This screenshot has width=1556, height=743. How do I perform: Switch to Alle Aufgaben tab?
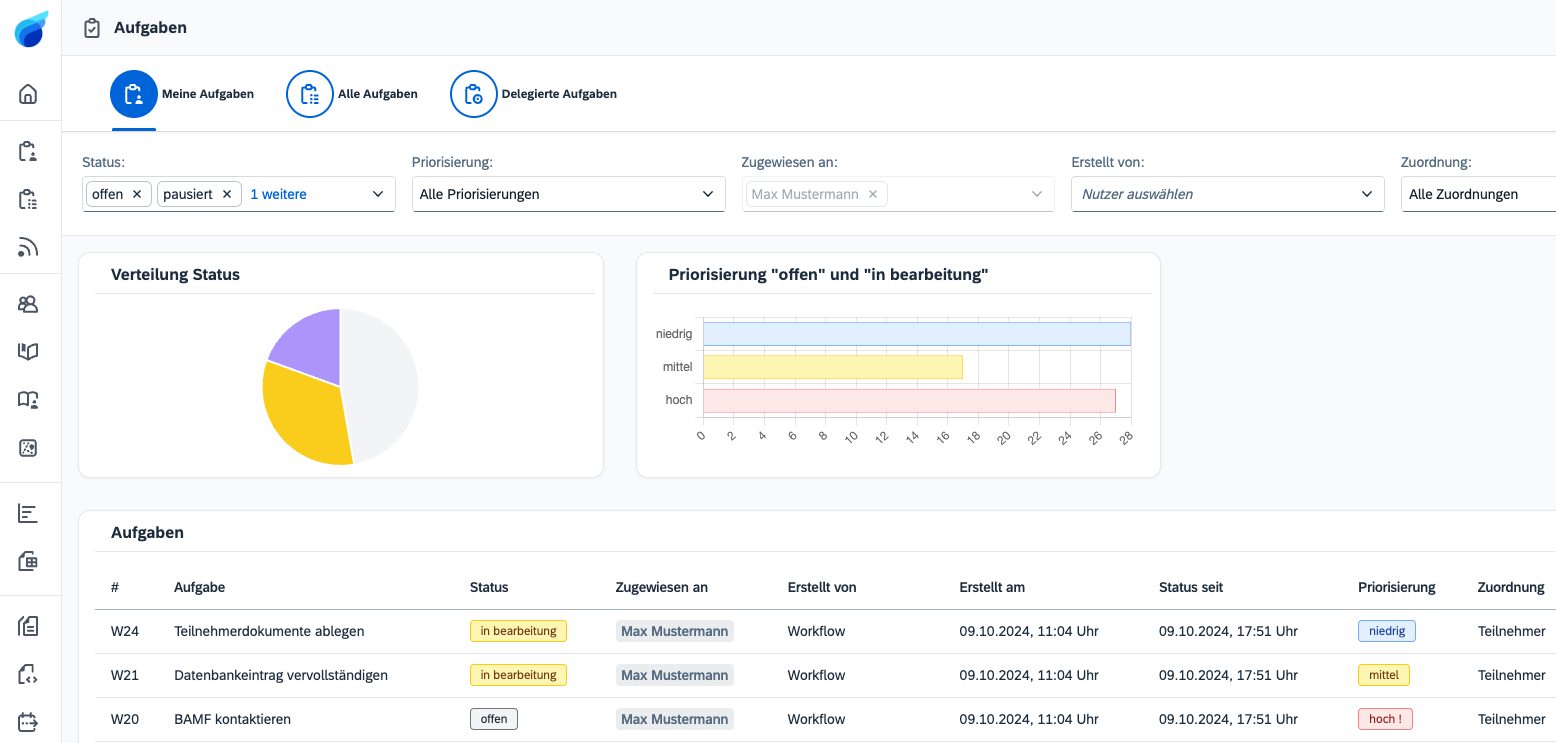click(x=352, y=94)
